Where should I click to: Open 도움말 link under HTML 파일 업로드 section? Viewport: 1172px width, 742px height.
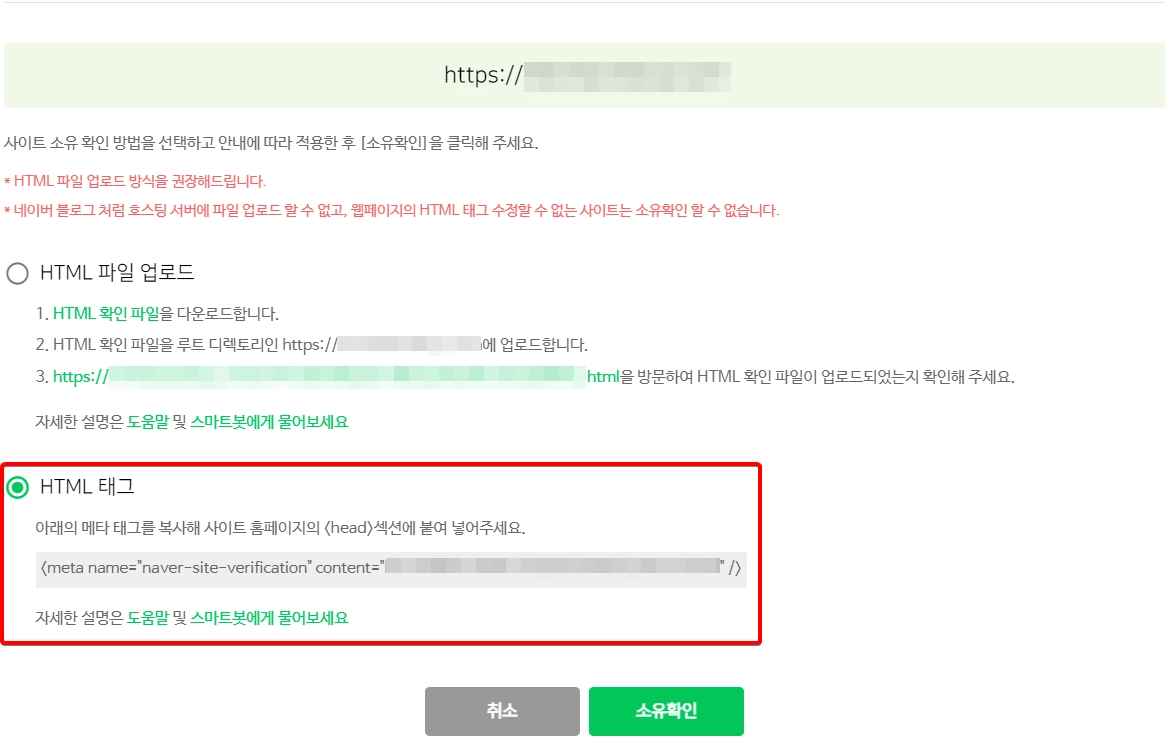click(x=148, y=422)
